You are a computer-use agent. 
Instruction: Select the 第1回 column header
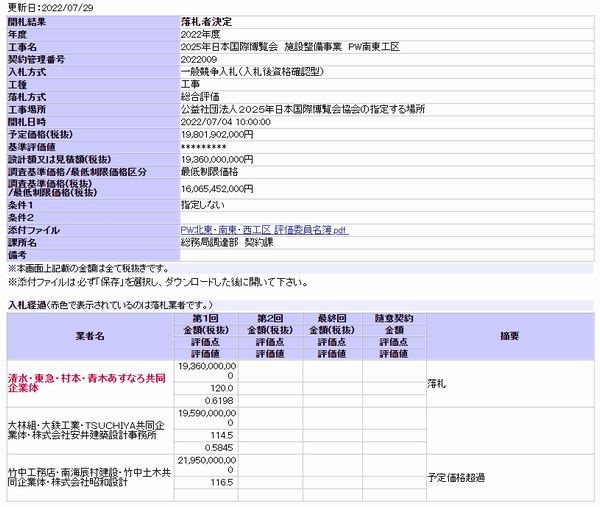(x=205, y=318)
